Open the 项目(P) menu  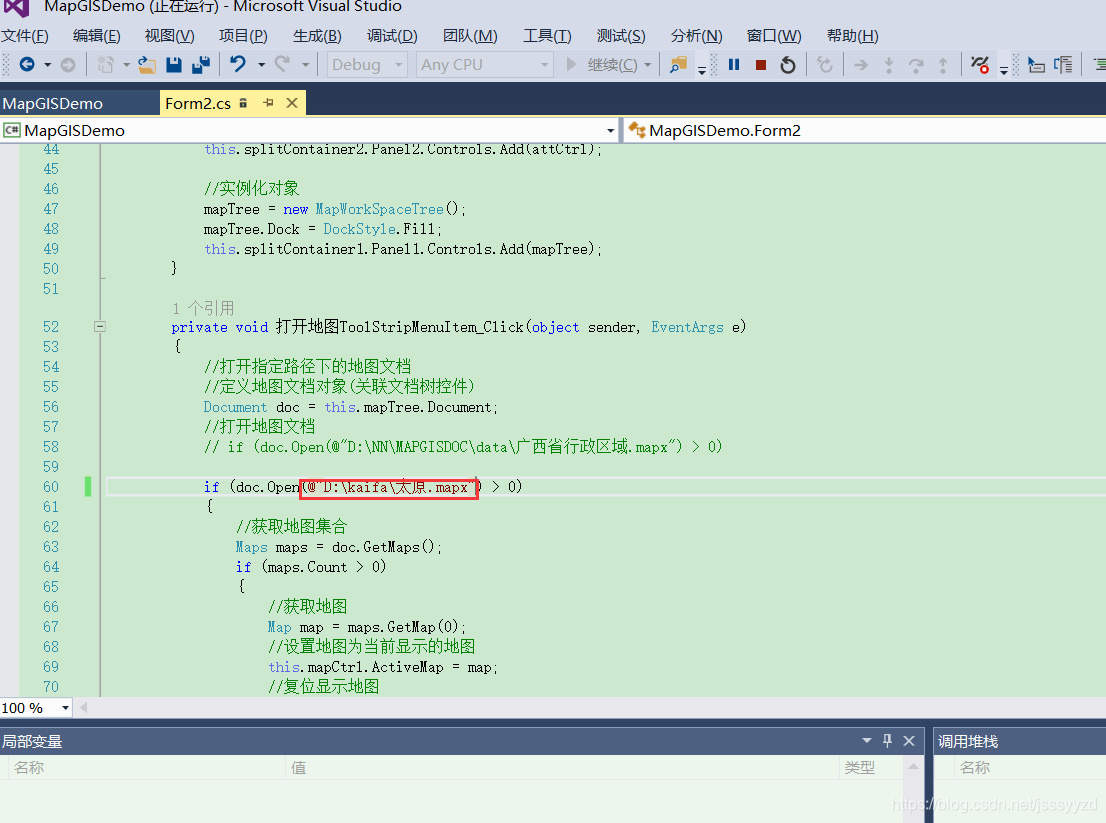[243, 36]
